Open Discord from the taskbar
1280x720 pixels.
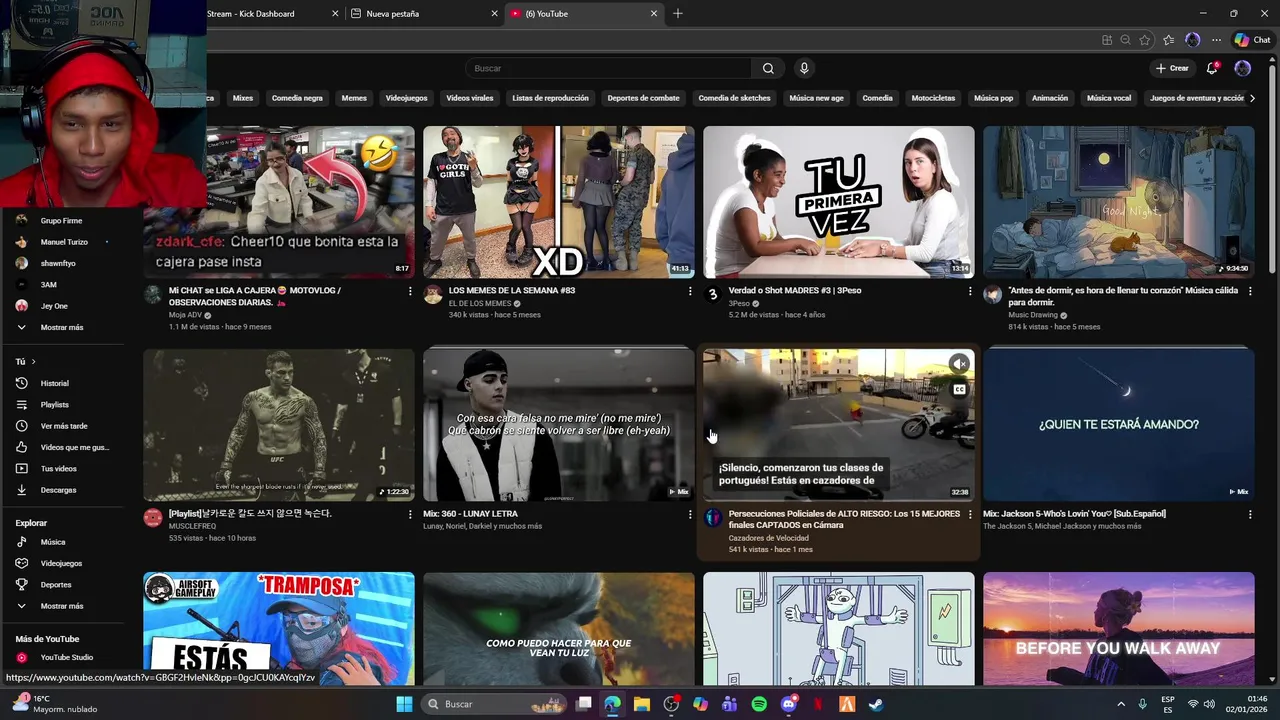tap(788, 704)
